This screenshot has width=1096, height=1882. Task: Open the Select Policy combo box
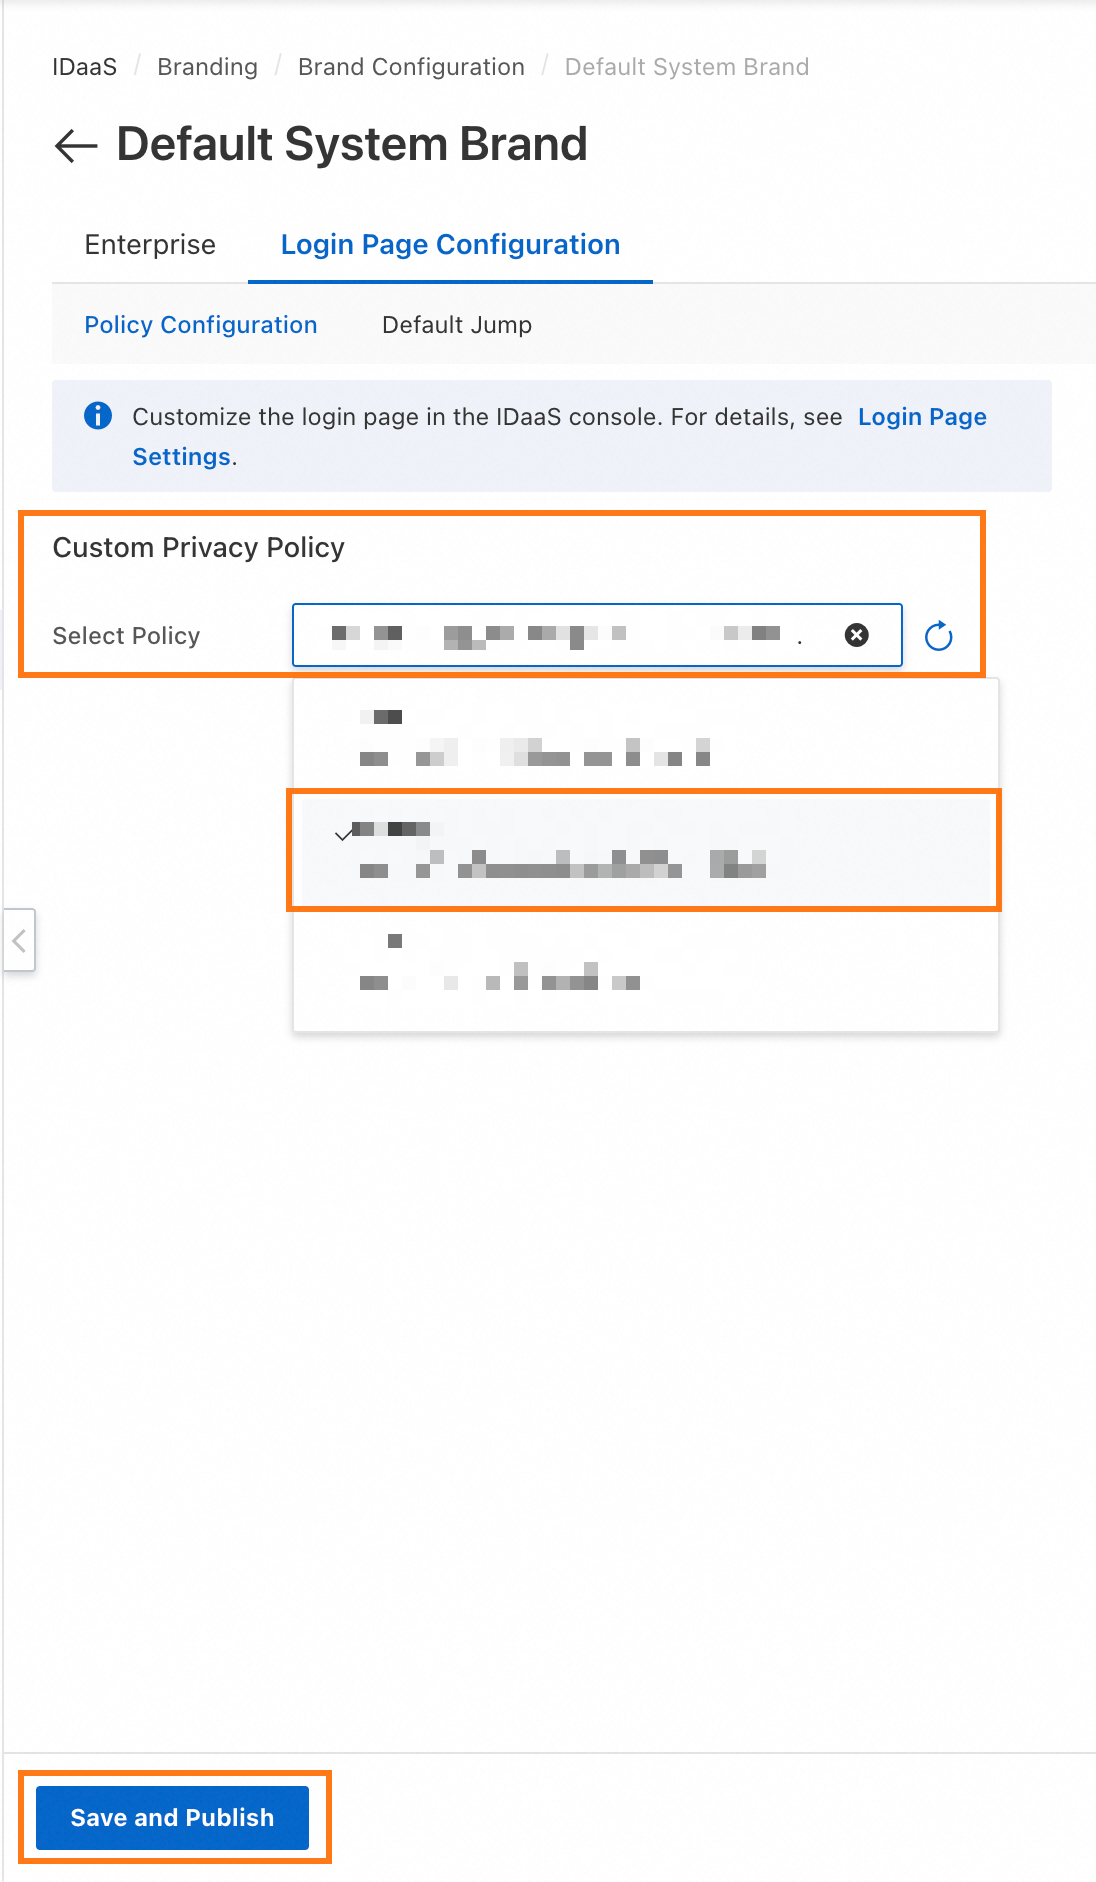pos(597,635)
